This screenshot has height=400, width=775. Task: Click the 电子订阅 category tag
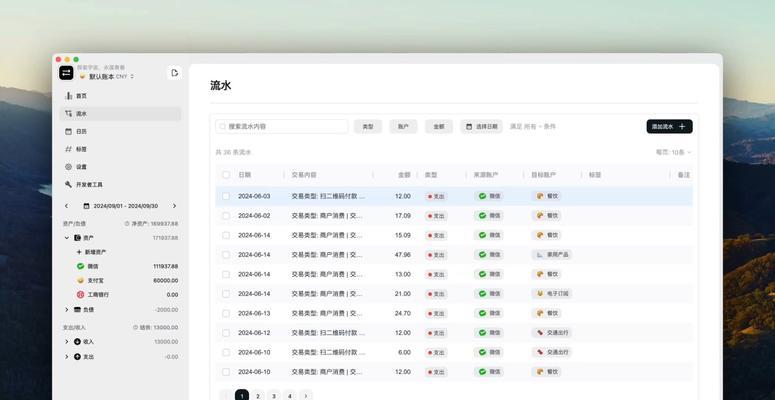552,294
